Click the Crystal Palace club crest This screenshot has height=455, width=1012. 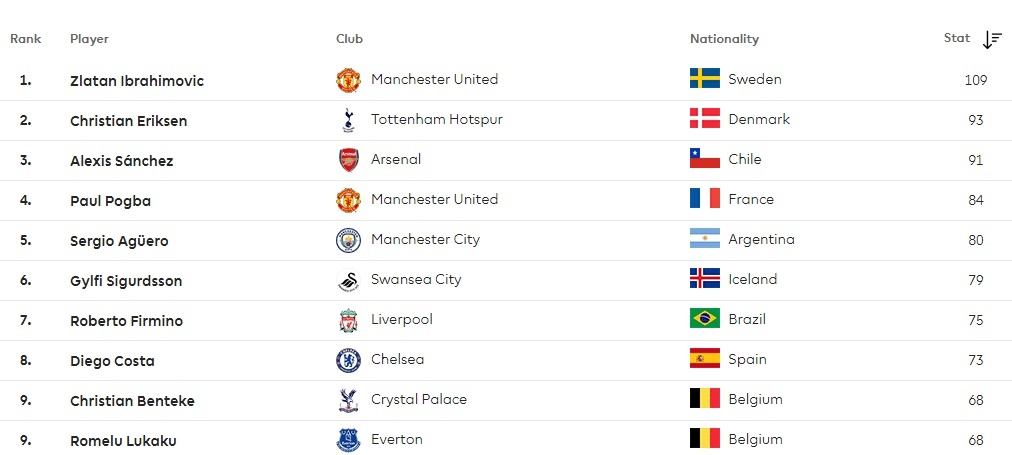coord(348,400)
